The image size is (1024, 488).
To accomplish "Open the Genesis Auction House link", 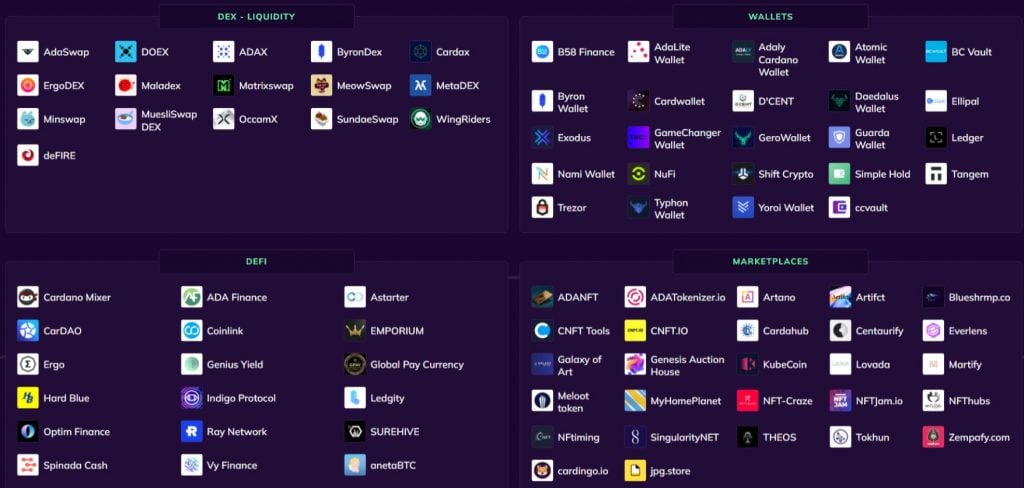I will click(687, 365).
